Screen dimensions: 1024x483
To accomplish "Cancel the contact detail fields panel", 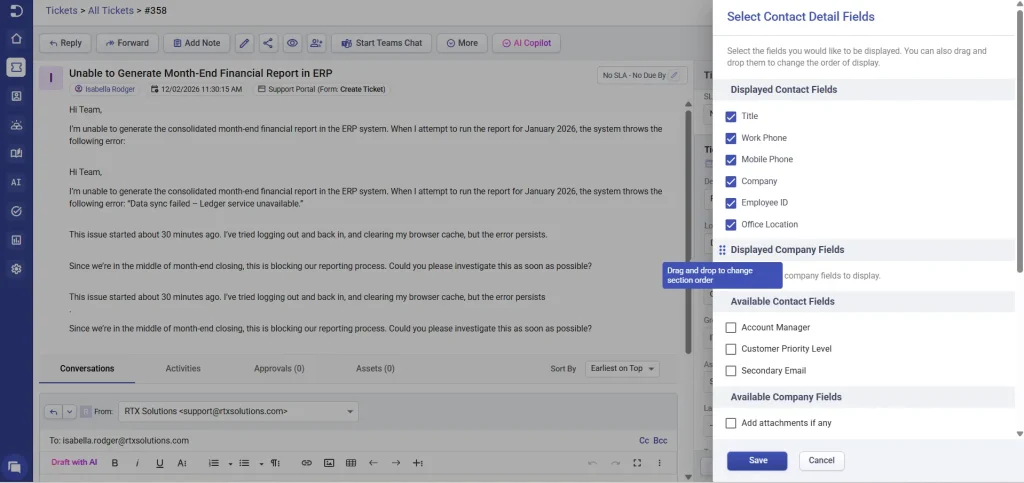I will [x=822, y=461].
